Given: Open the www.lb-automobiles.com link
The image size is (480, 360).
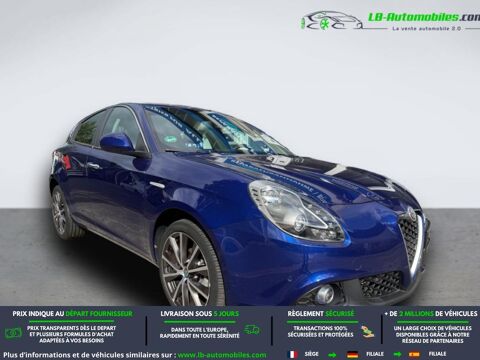Looking at the screenshot, I should (x=222, y=355).
